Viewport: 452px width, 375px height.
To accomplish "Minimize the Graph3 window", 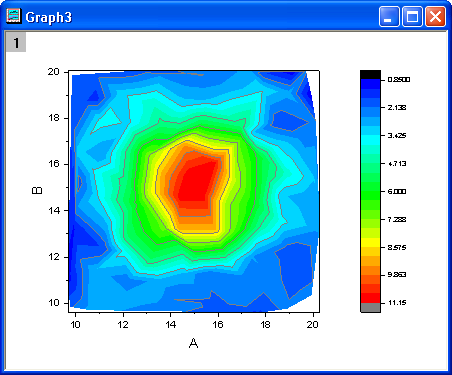I will click(389, 16).
